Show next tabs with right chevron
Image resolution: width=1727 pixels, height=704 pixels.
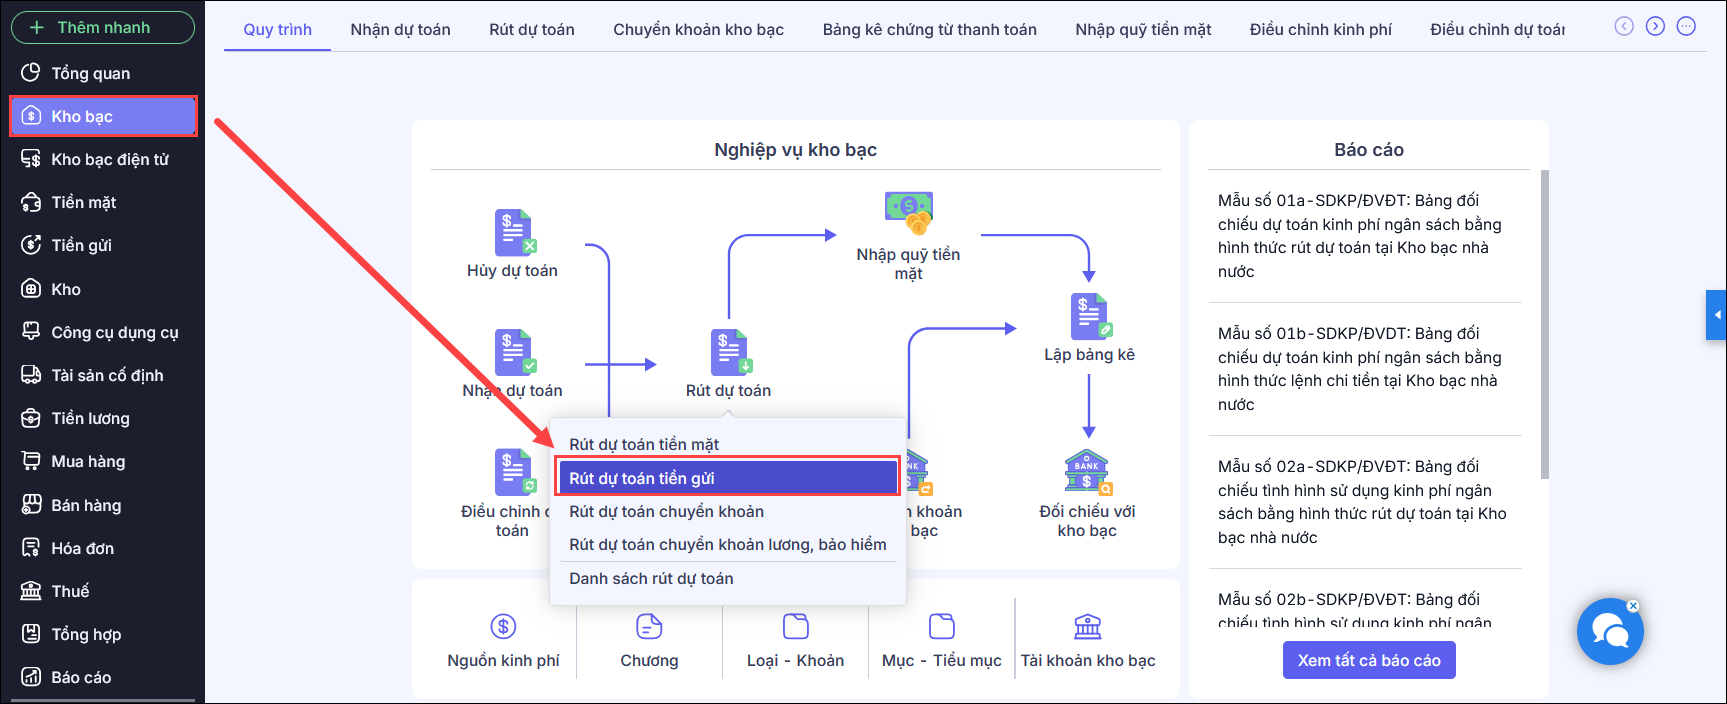tap(1656, 26)
